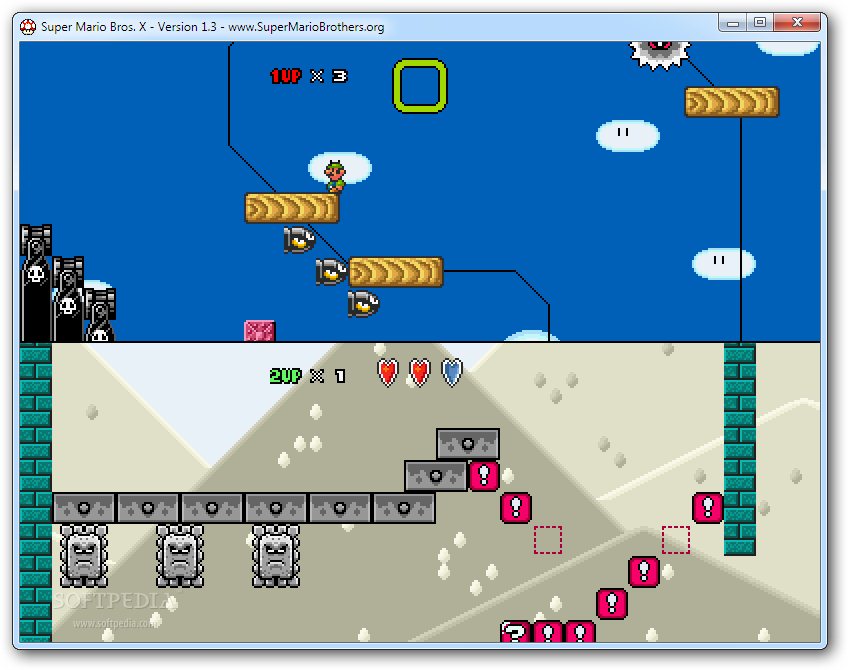Click the spiky grinder saw at top
Screen dimensions: 848x670
click(x=659, y=55)
